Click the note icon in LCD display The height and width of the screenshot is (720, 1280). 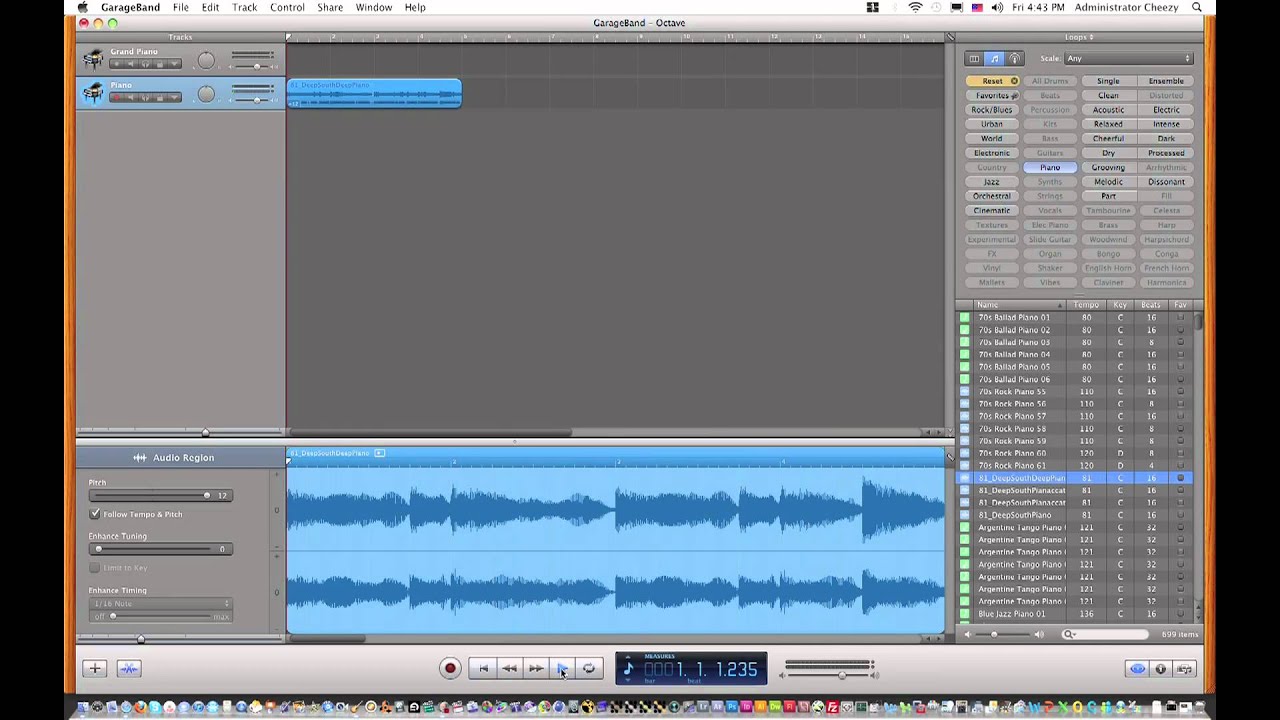628,669
